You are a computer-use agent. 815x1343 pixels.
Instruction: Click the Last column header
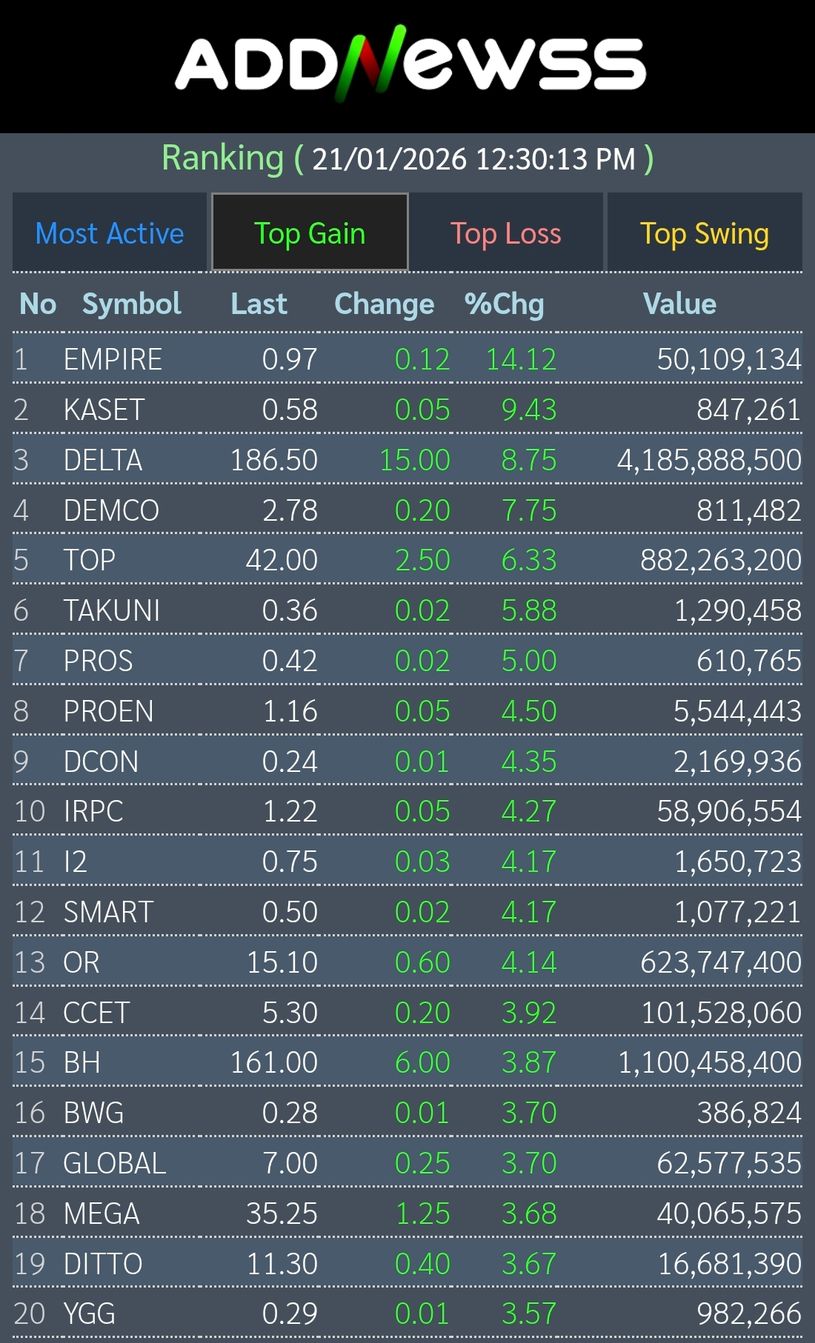pos(258,304)
